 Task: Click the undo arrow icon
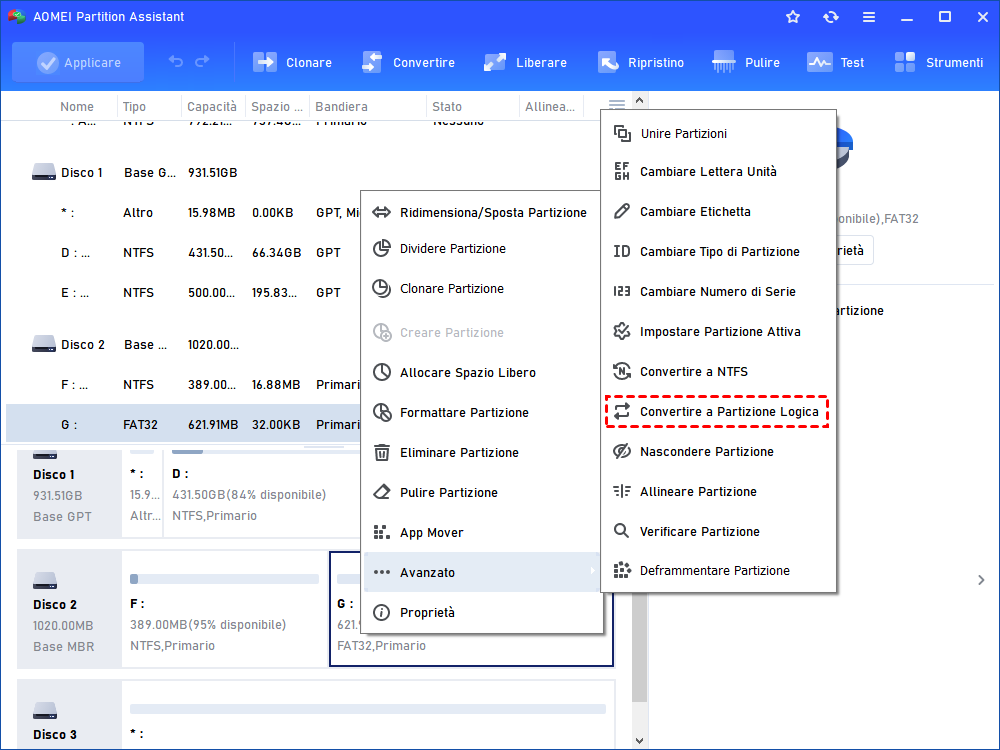176,61
